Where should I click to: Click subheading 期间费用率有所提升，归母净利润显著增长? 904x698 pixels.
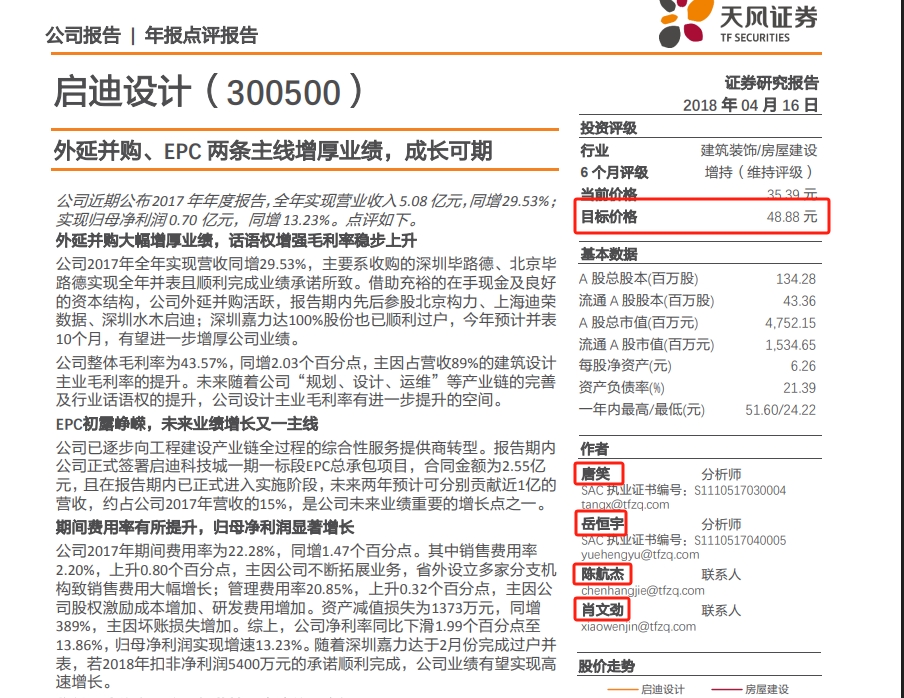[205, 527]
